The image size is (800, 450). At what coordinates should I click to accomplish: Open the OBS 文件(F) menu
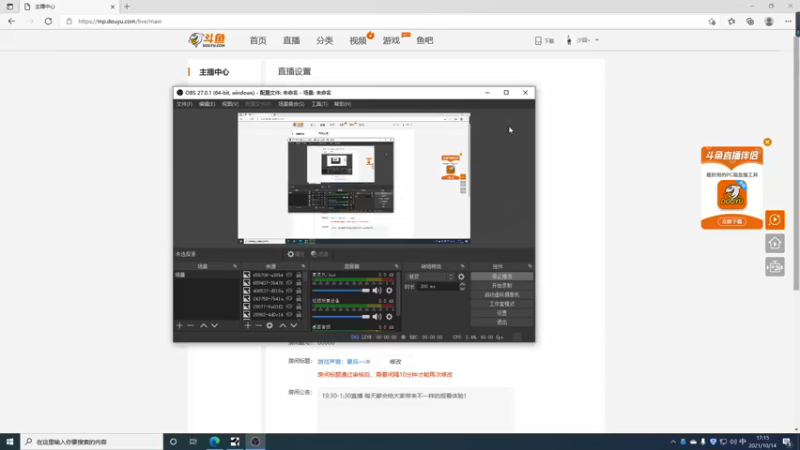pos(184,104)
